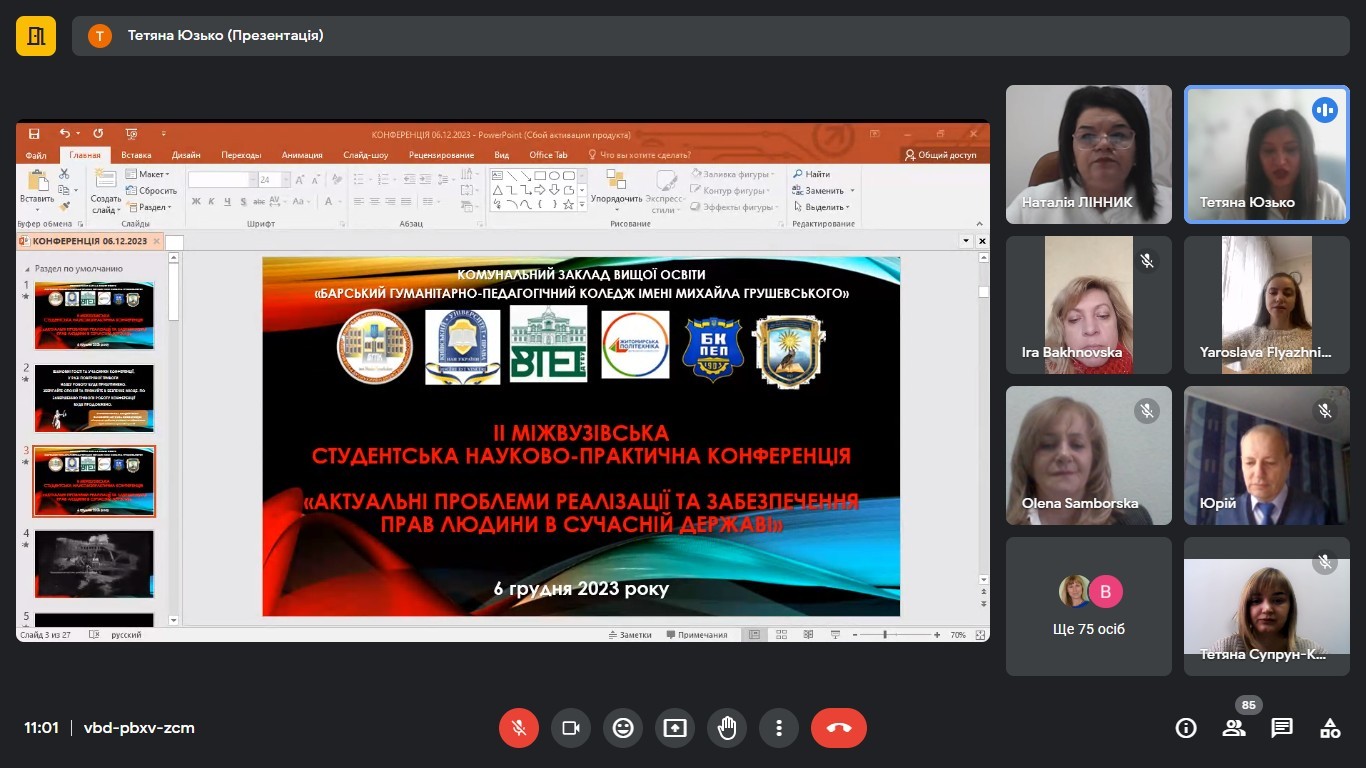Open the three-dot more options menu

(x=779, y=728)
